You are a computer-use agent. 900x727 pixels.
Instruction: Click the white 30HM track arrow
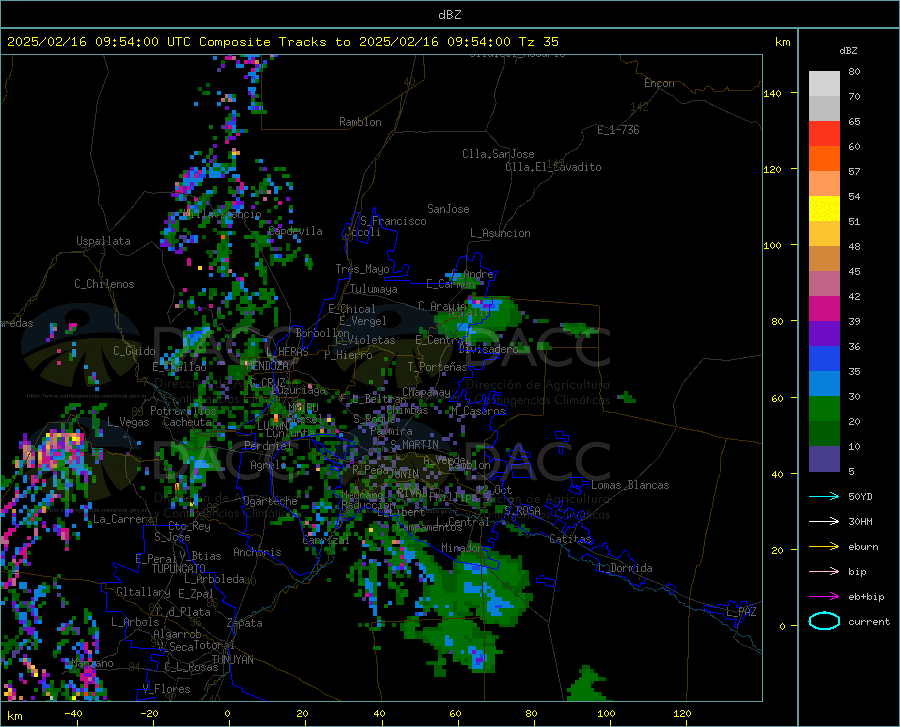[x=824, y=522]
